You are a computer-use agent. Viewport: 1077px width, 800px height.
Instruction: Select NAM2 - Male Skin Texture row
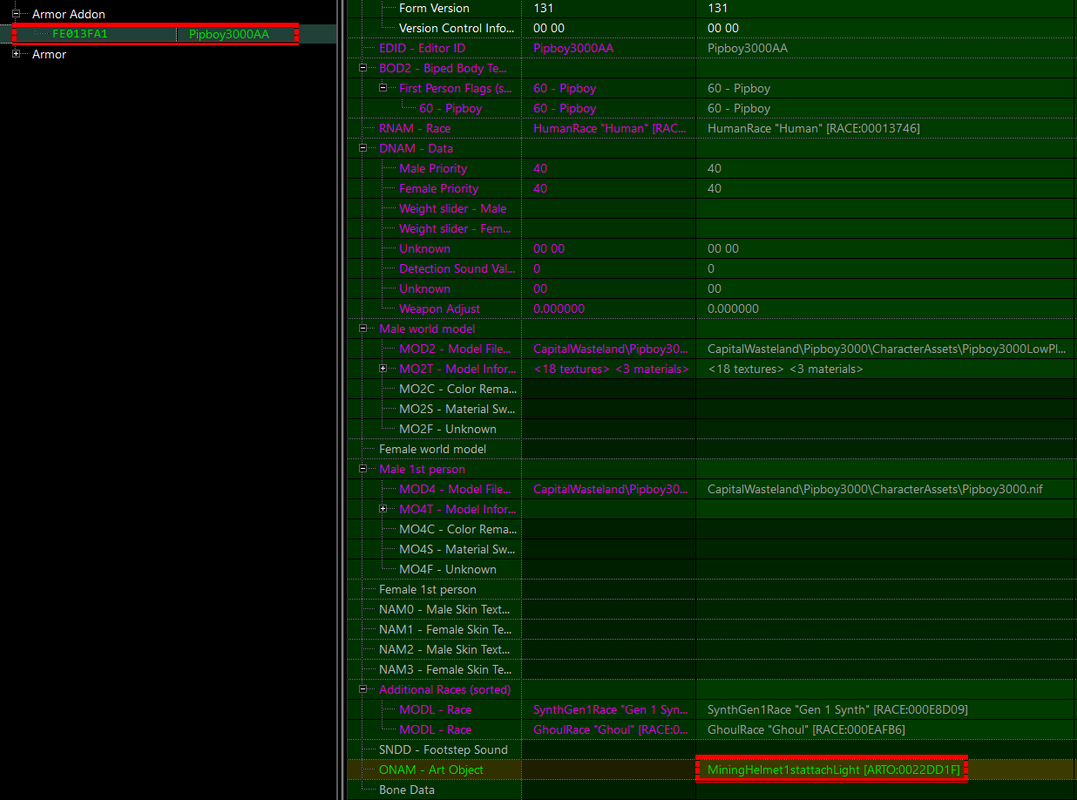[444, 650]
